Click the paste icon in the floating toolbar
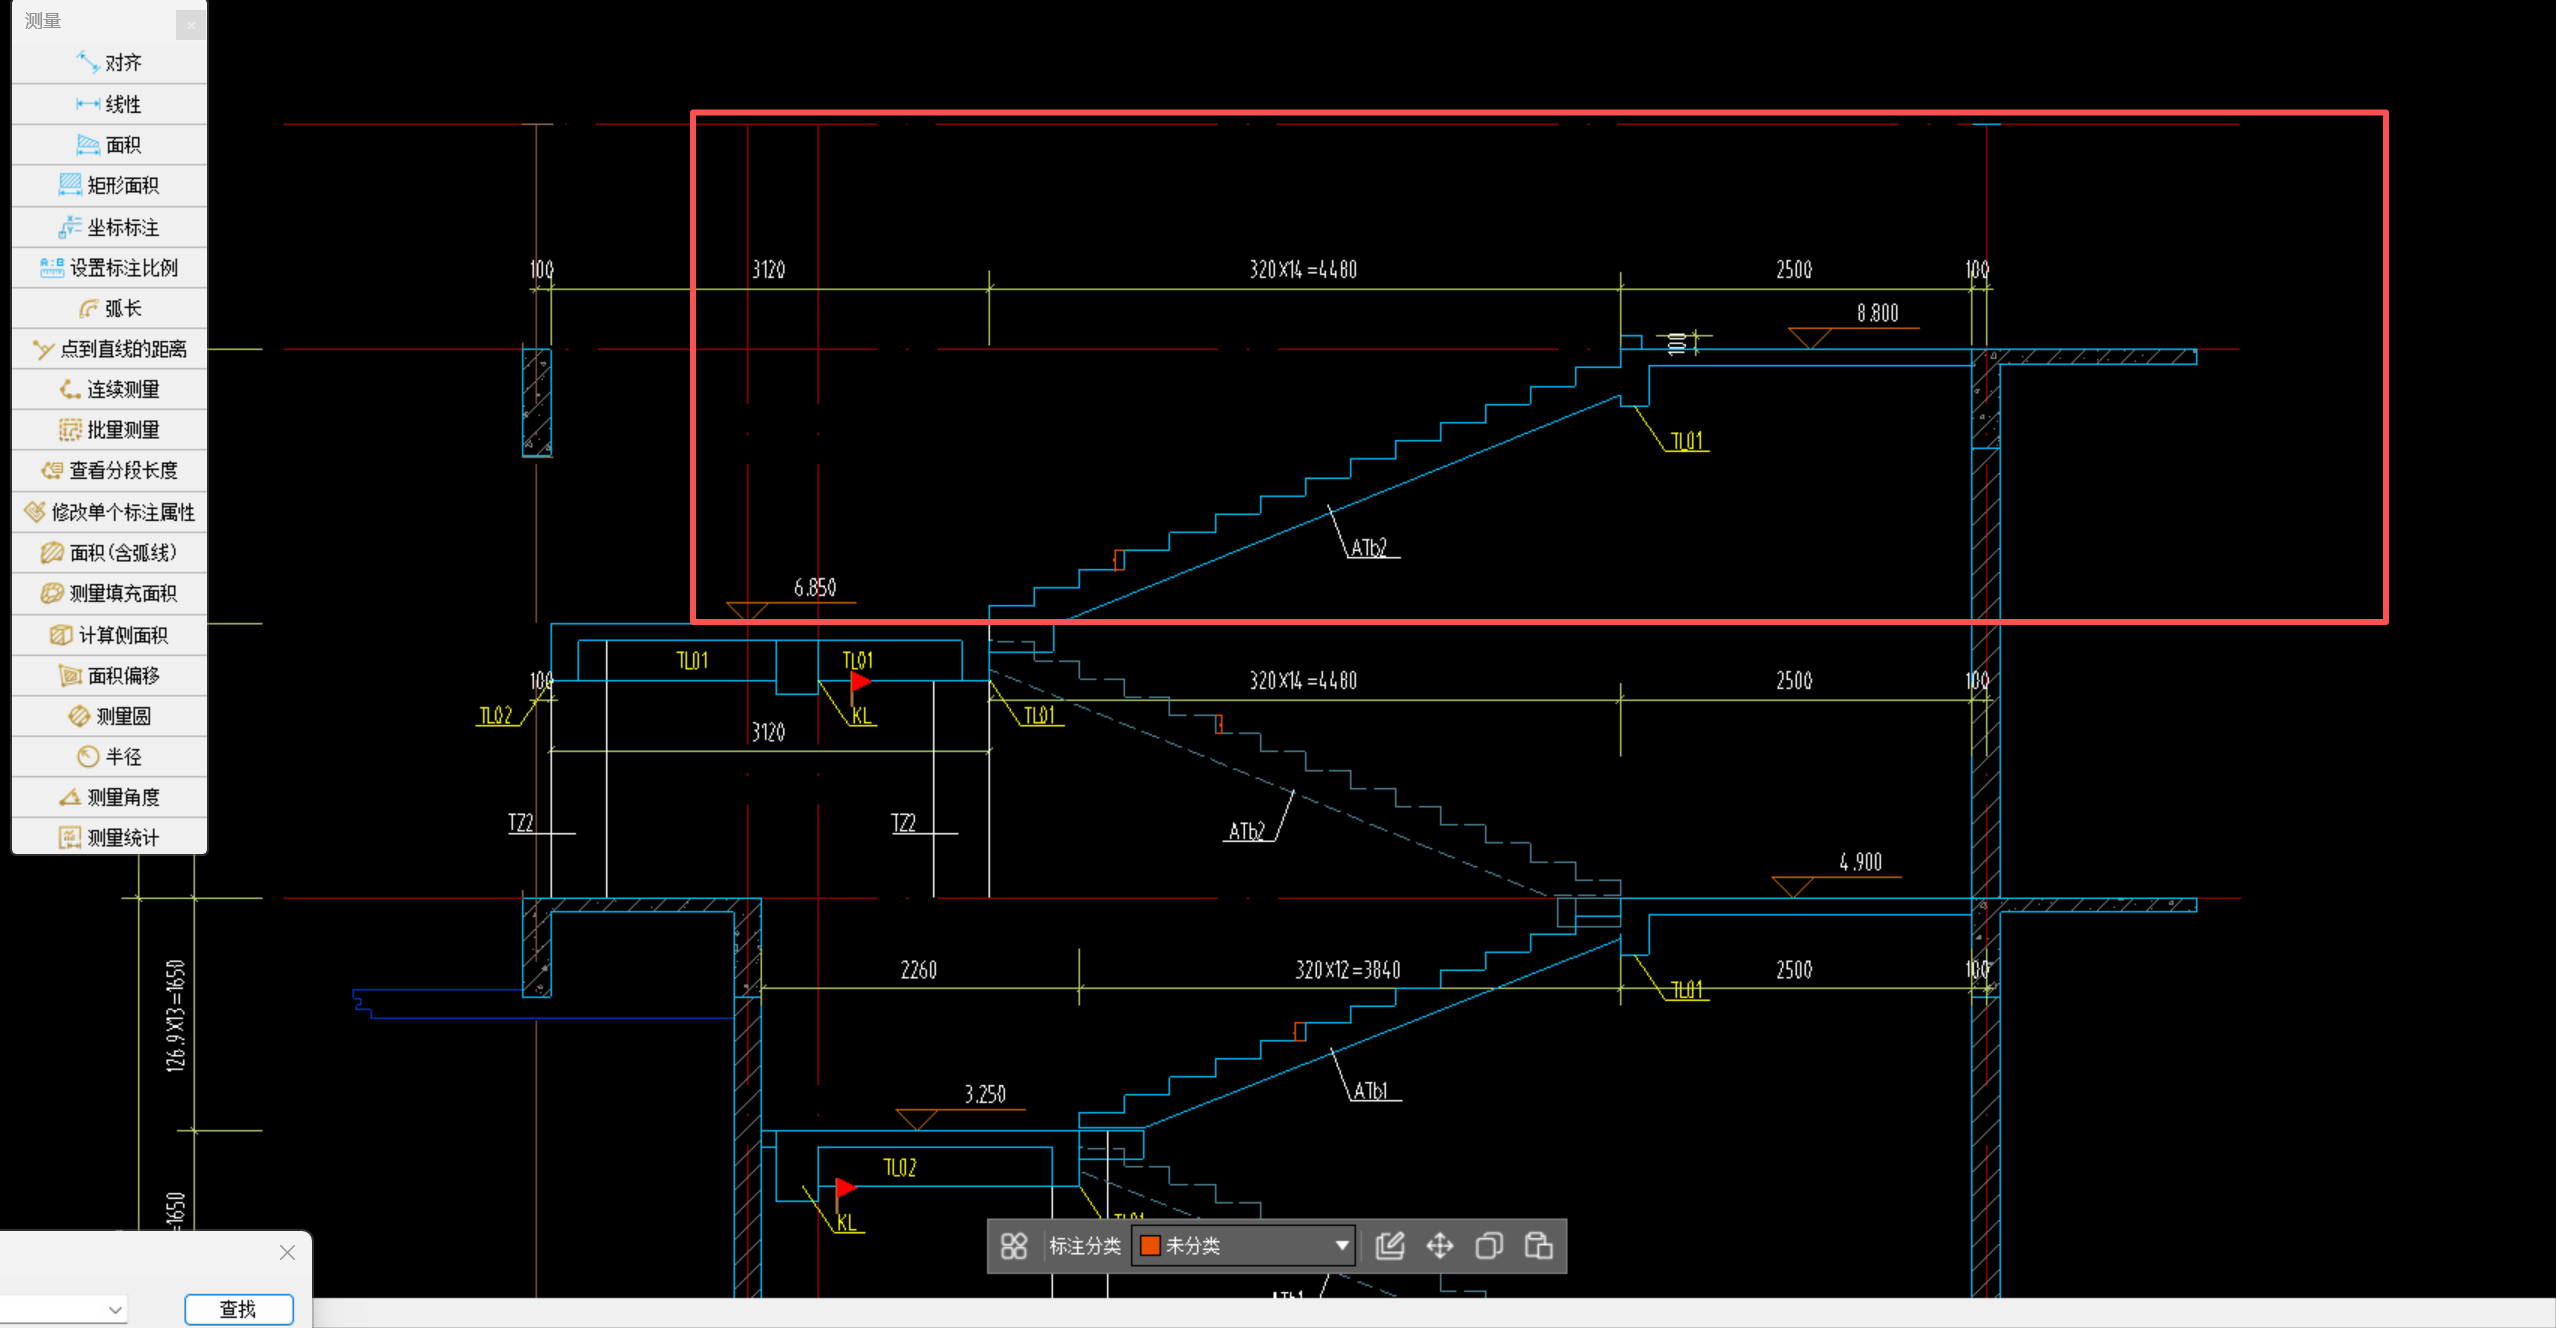2556x1328 pixels. tap(1538, 1246)
